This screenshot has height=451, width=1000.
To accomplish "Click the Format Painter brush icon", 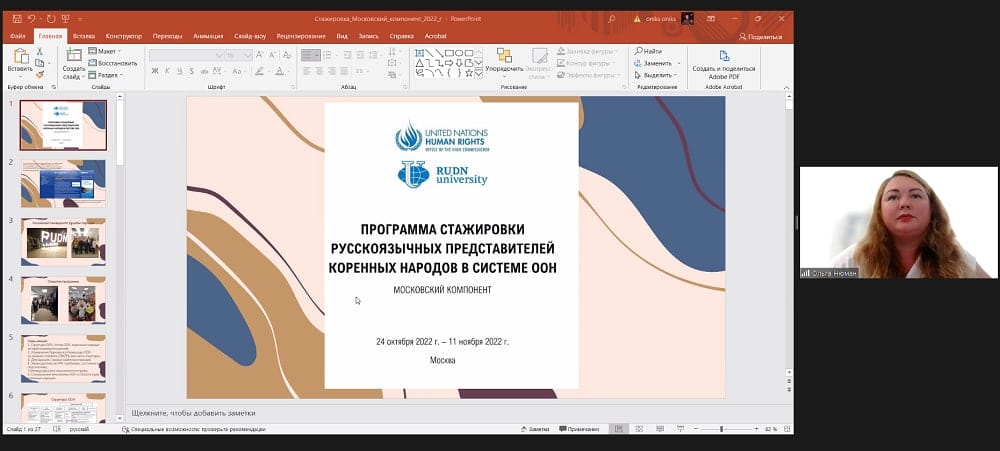I will click(39, 74).
